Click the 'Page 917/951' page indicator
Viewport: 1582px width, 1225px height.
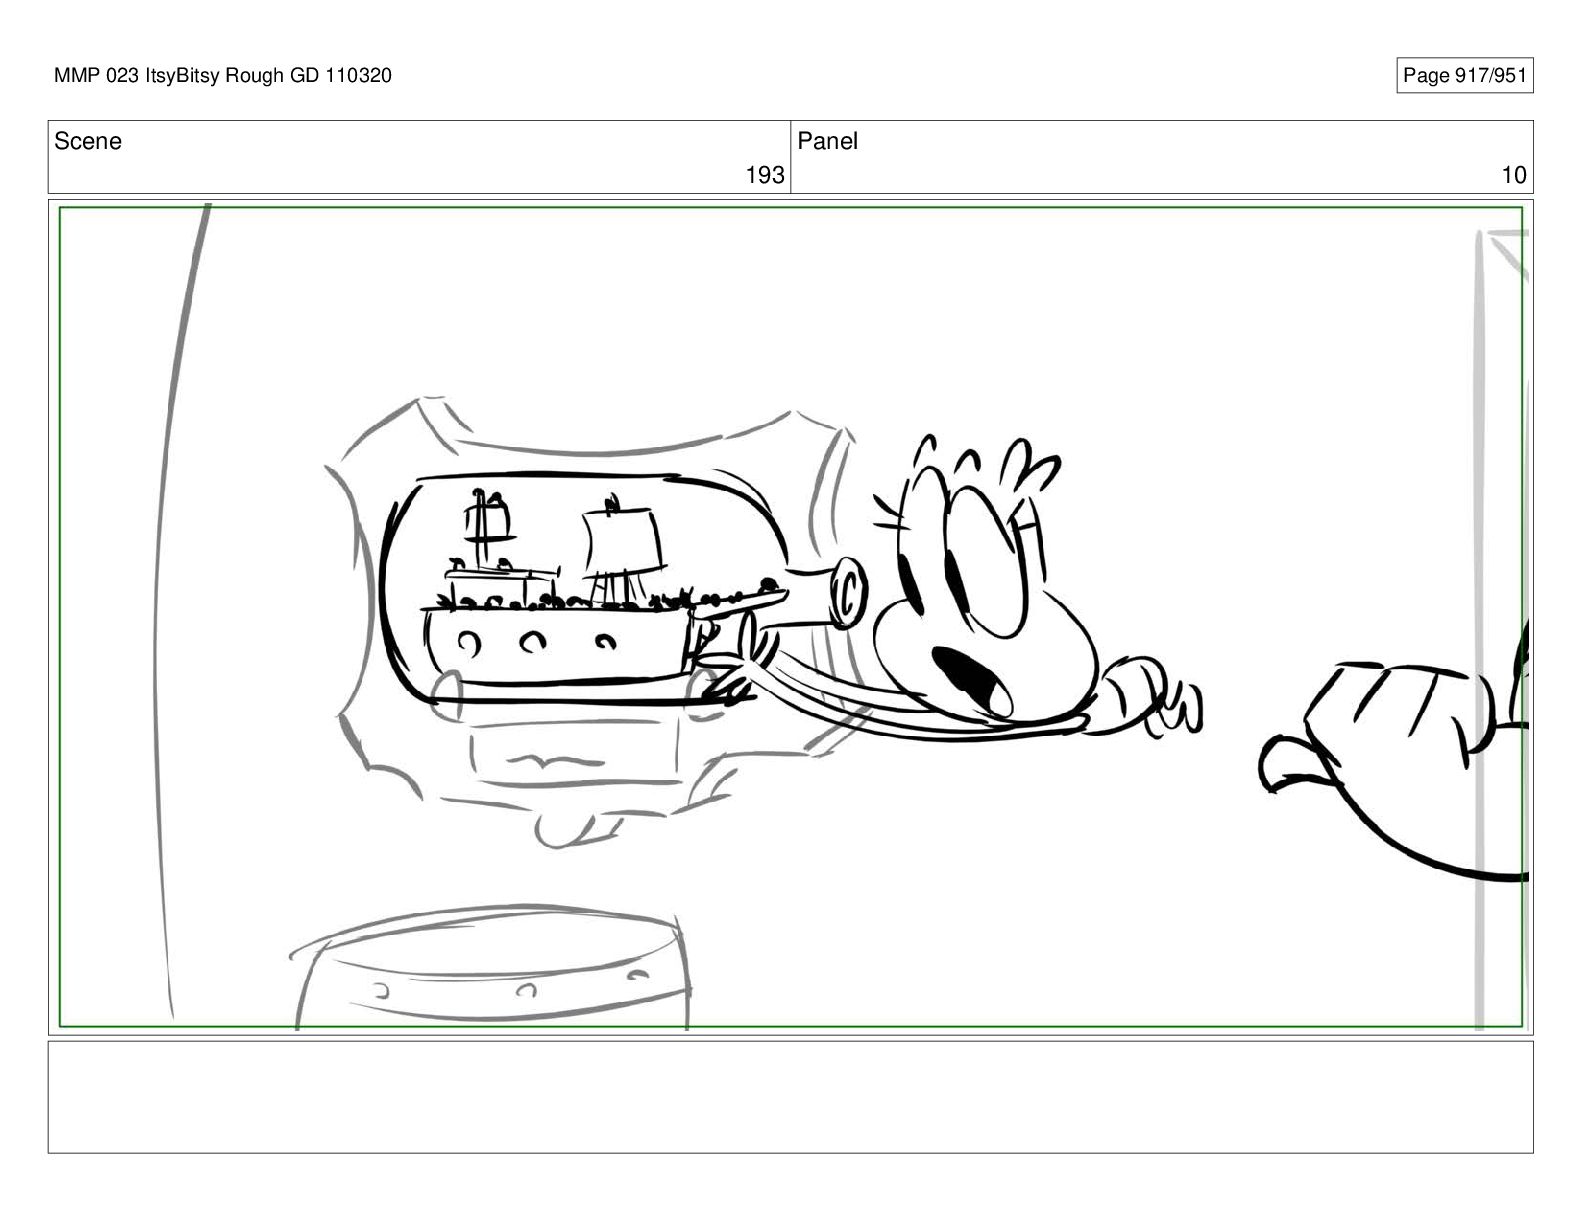tap(1464, 75)
